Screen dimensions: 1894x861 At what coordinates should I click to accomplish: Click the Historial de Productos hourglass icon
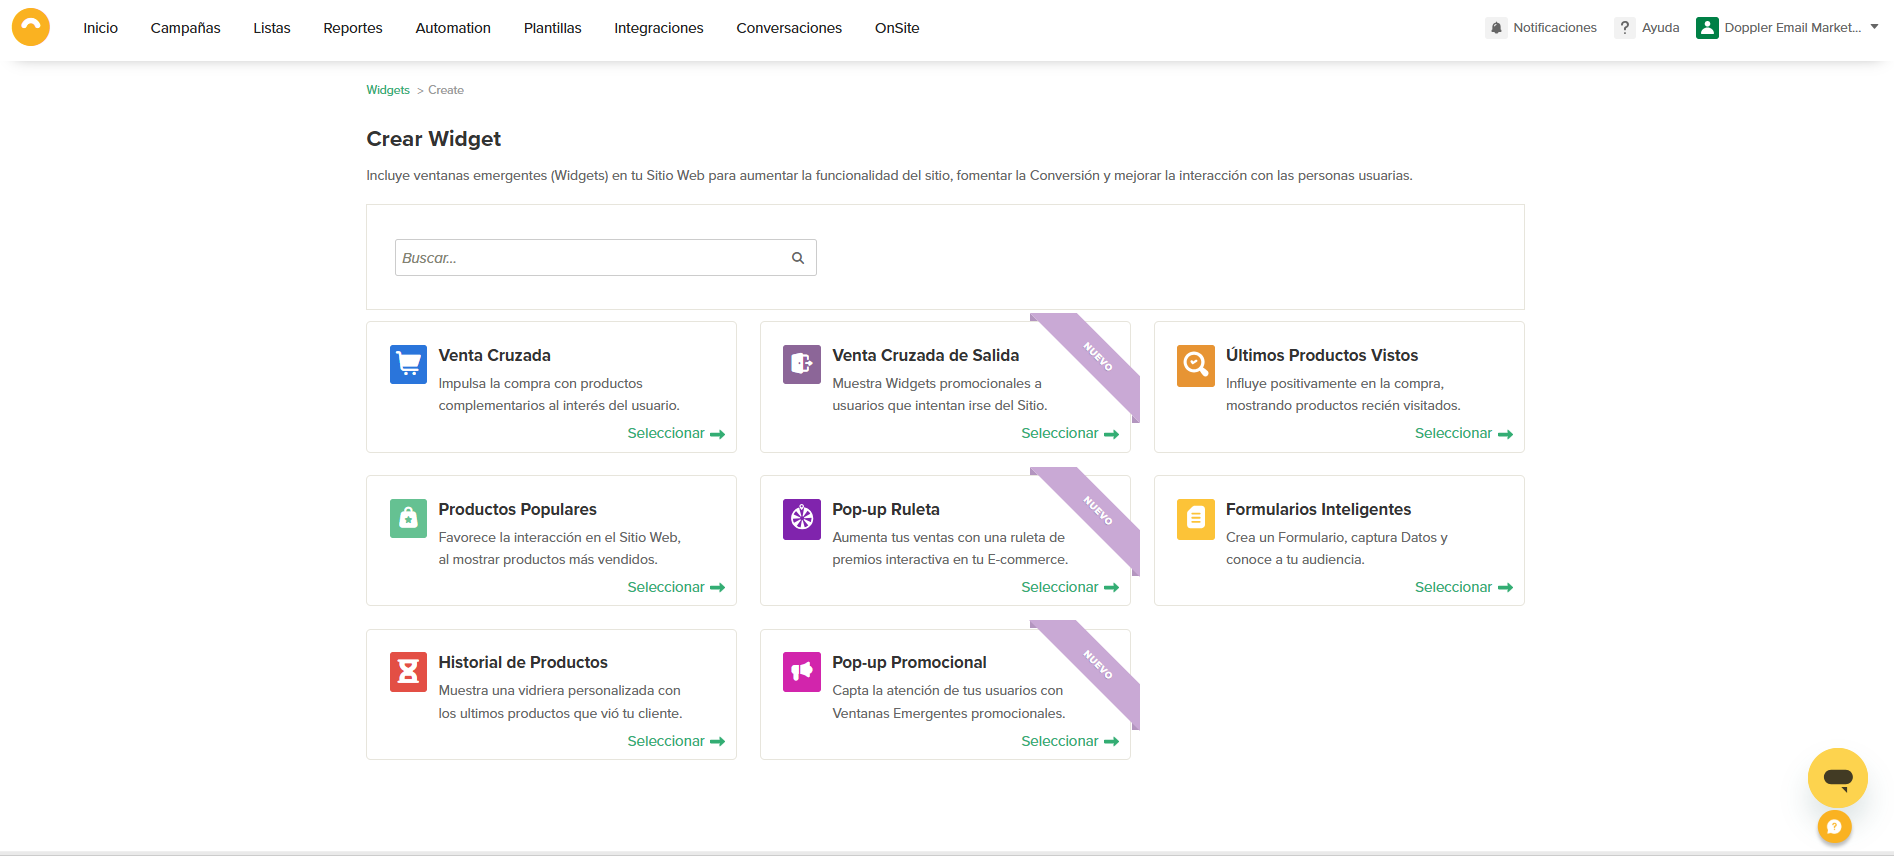408,672
